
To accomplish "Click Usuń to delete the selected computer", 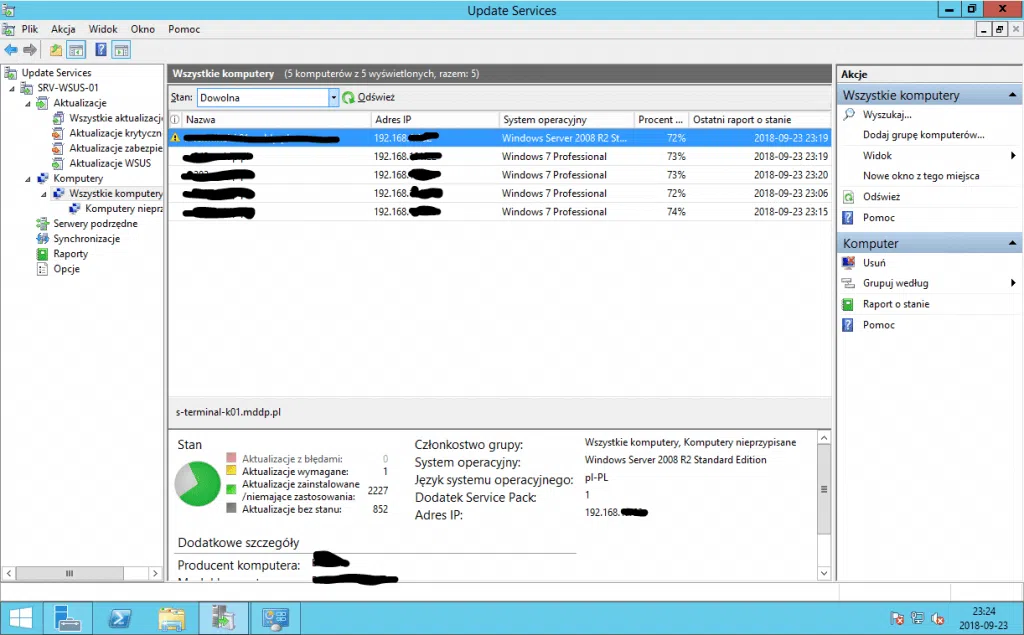I will (x=874, y=262).
